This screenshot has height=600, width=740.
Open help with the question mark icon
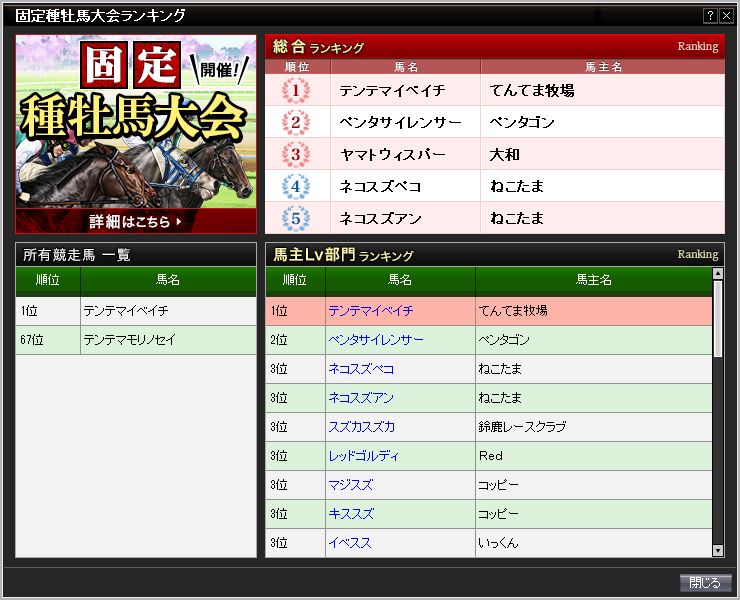tap(710, 16)
